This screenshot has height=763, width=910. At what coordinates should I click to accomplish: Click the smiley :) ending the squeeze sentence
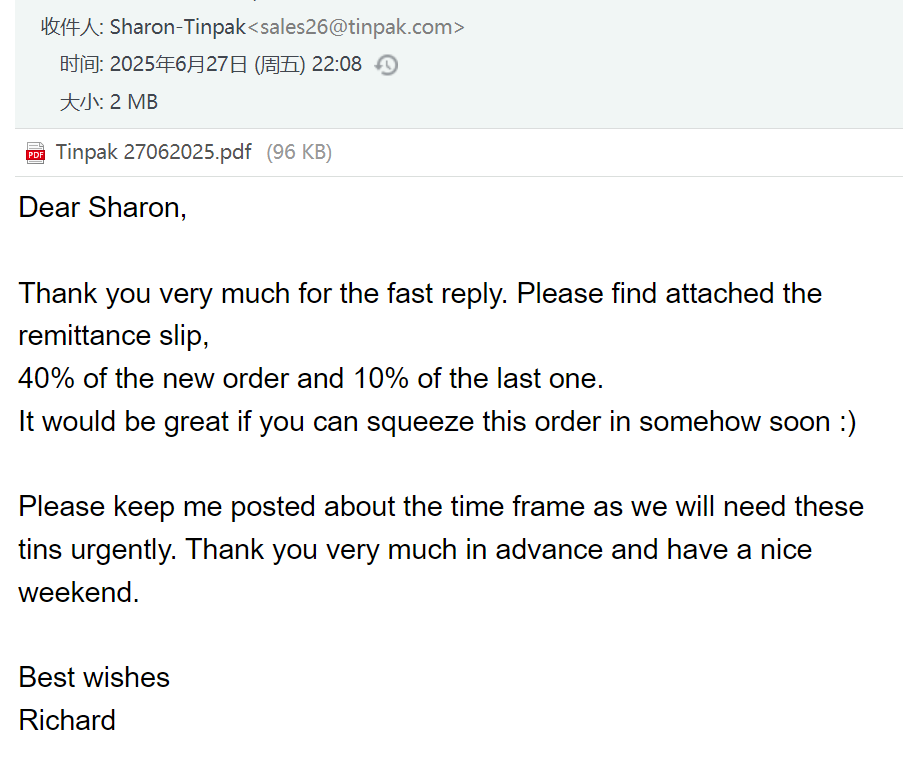tap(847, 422)
